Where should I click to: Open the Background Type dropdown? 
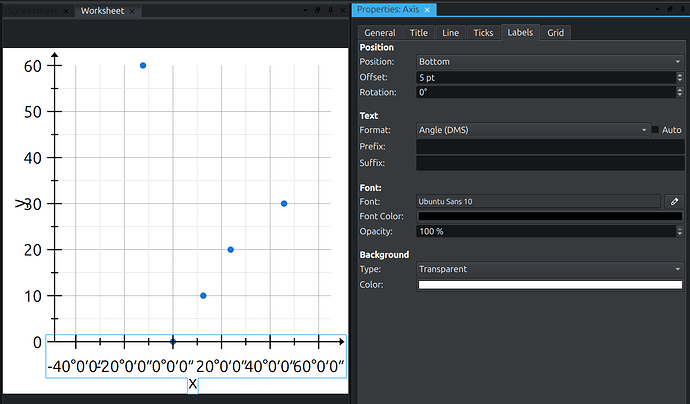(549, 269)
